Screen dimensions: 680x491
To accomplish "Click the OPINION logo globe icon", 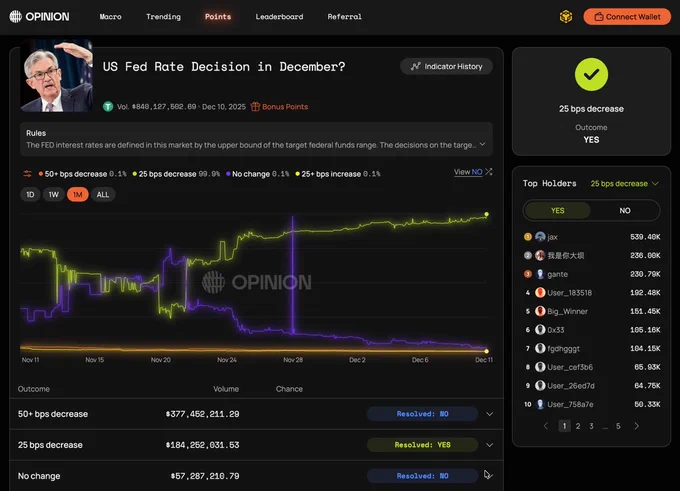I will 16,16.
